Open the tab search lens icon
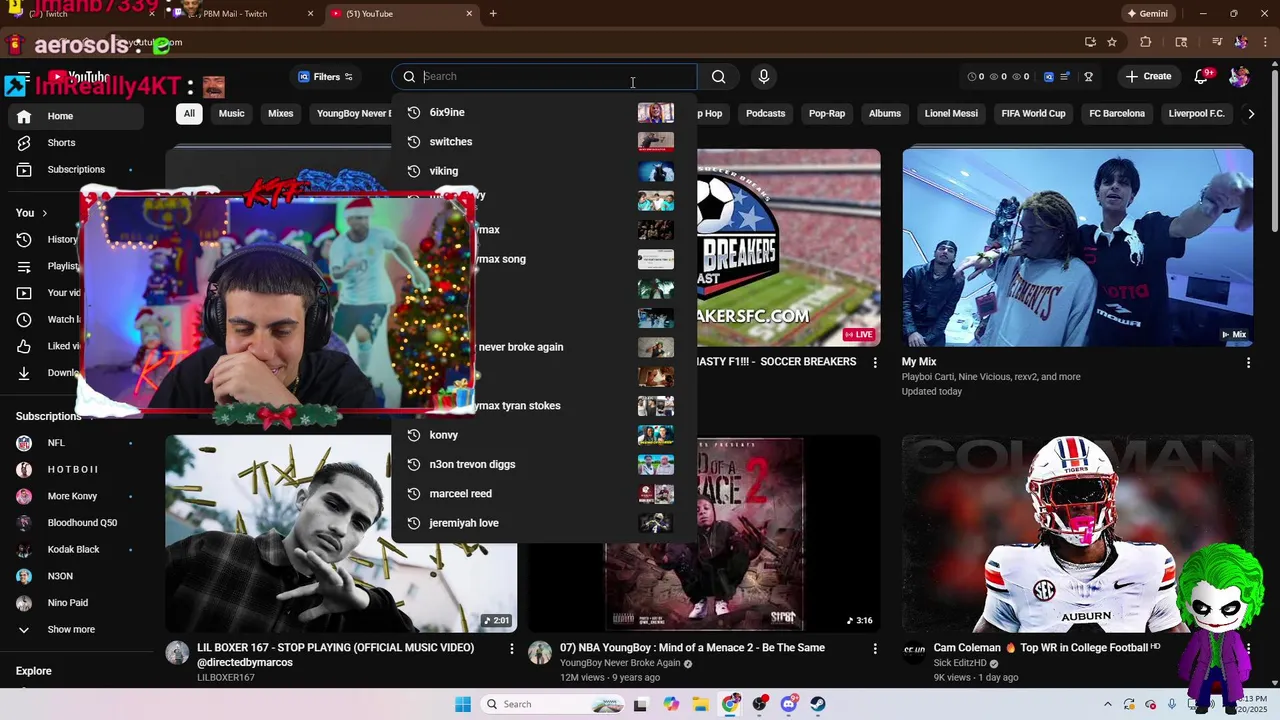Viewport: 1280px width, 720px height. 1181,42
